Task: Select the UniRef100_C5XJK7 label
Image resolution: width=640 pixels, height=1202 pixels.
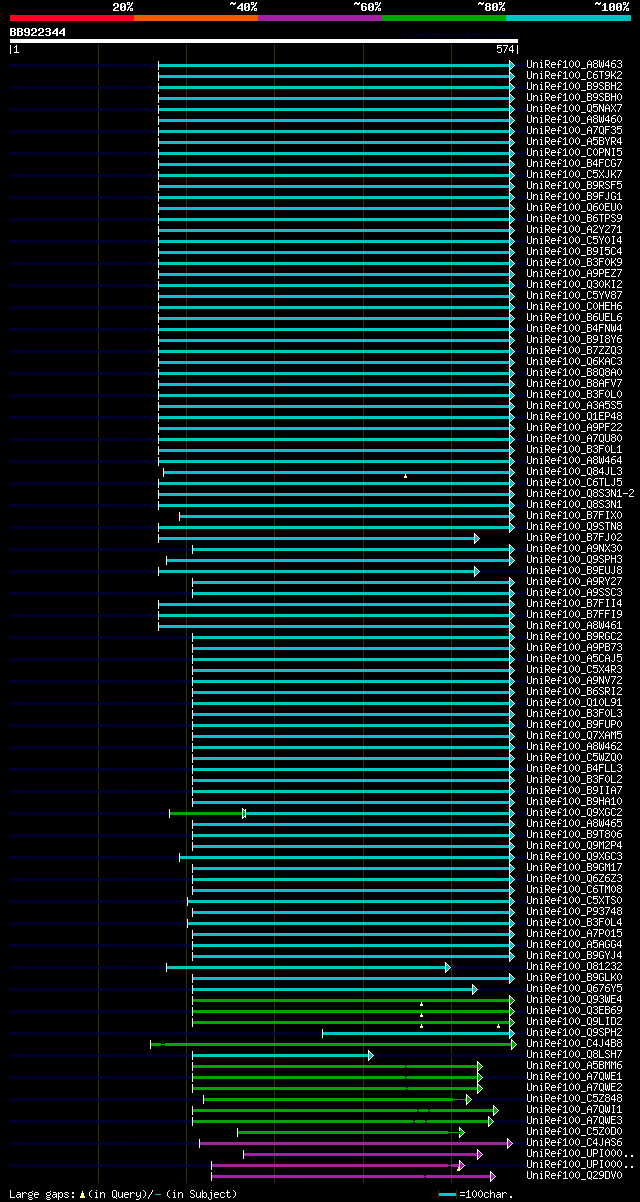Action: click(x=574, y=174)
